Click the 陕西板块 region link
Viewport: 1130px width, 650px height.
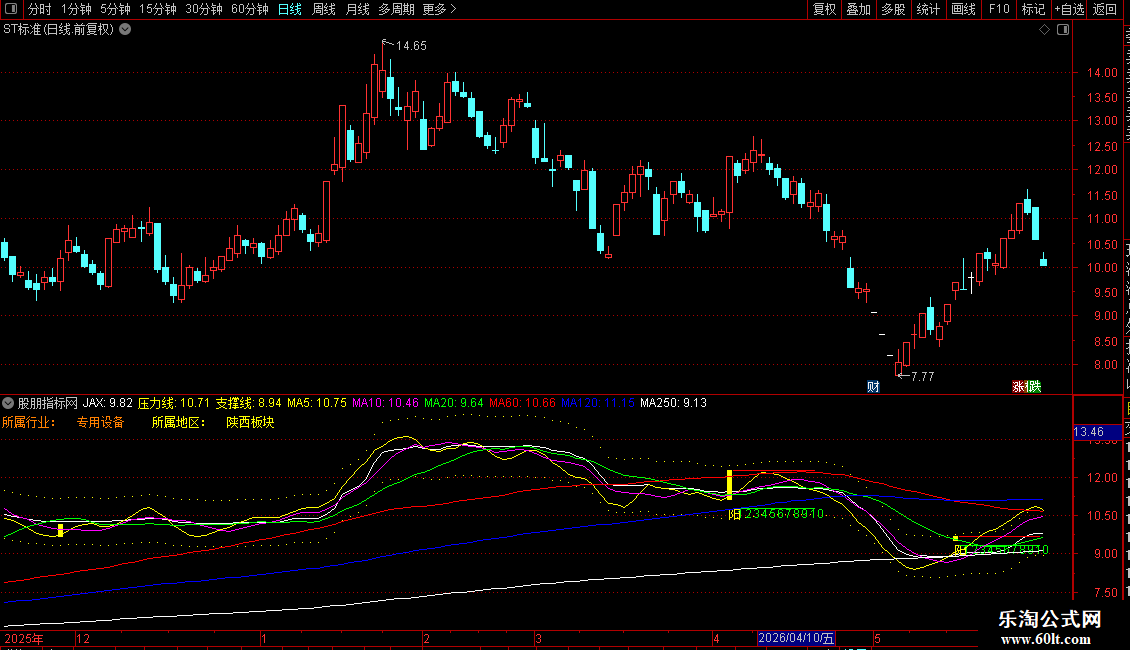(250, 422)
